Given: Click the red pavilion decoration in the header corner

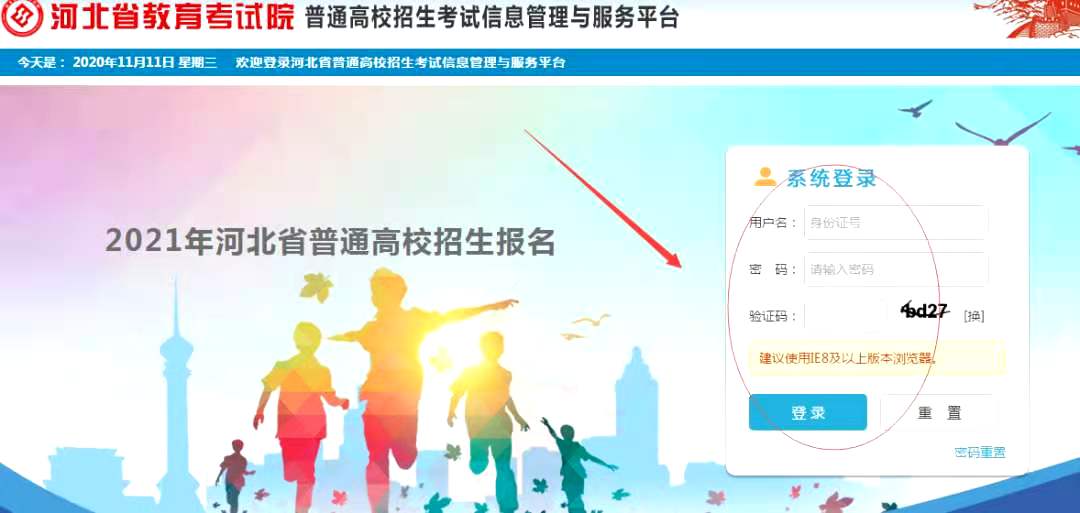Looking at the screenshot, I should point(1027,17).
